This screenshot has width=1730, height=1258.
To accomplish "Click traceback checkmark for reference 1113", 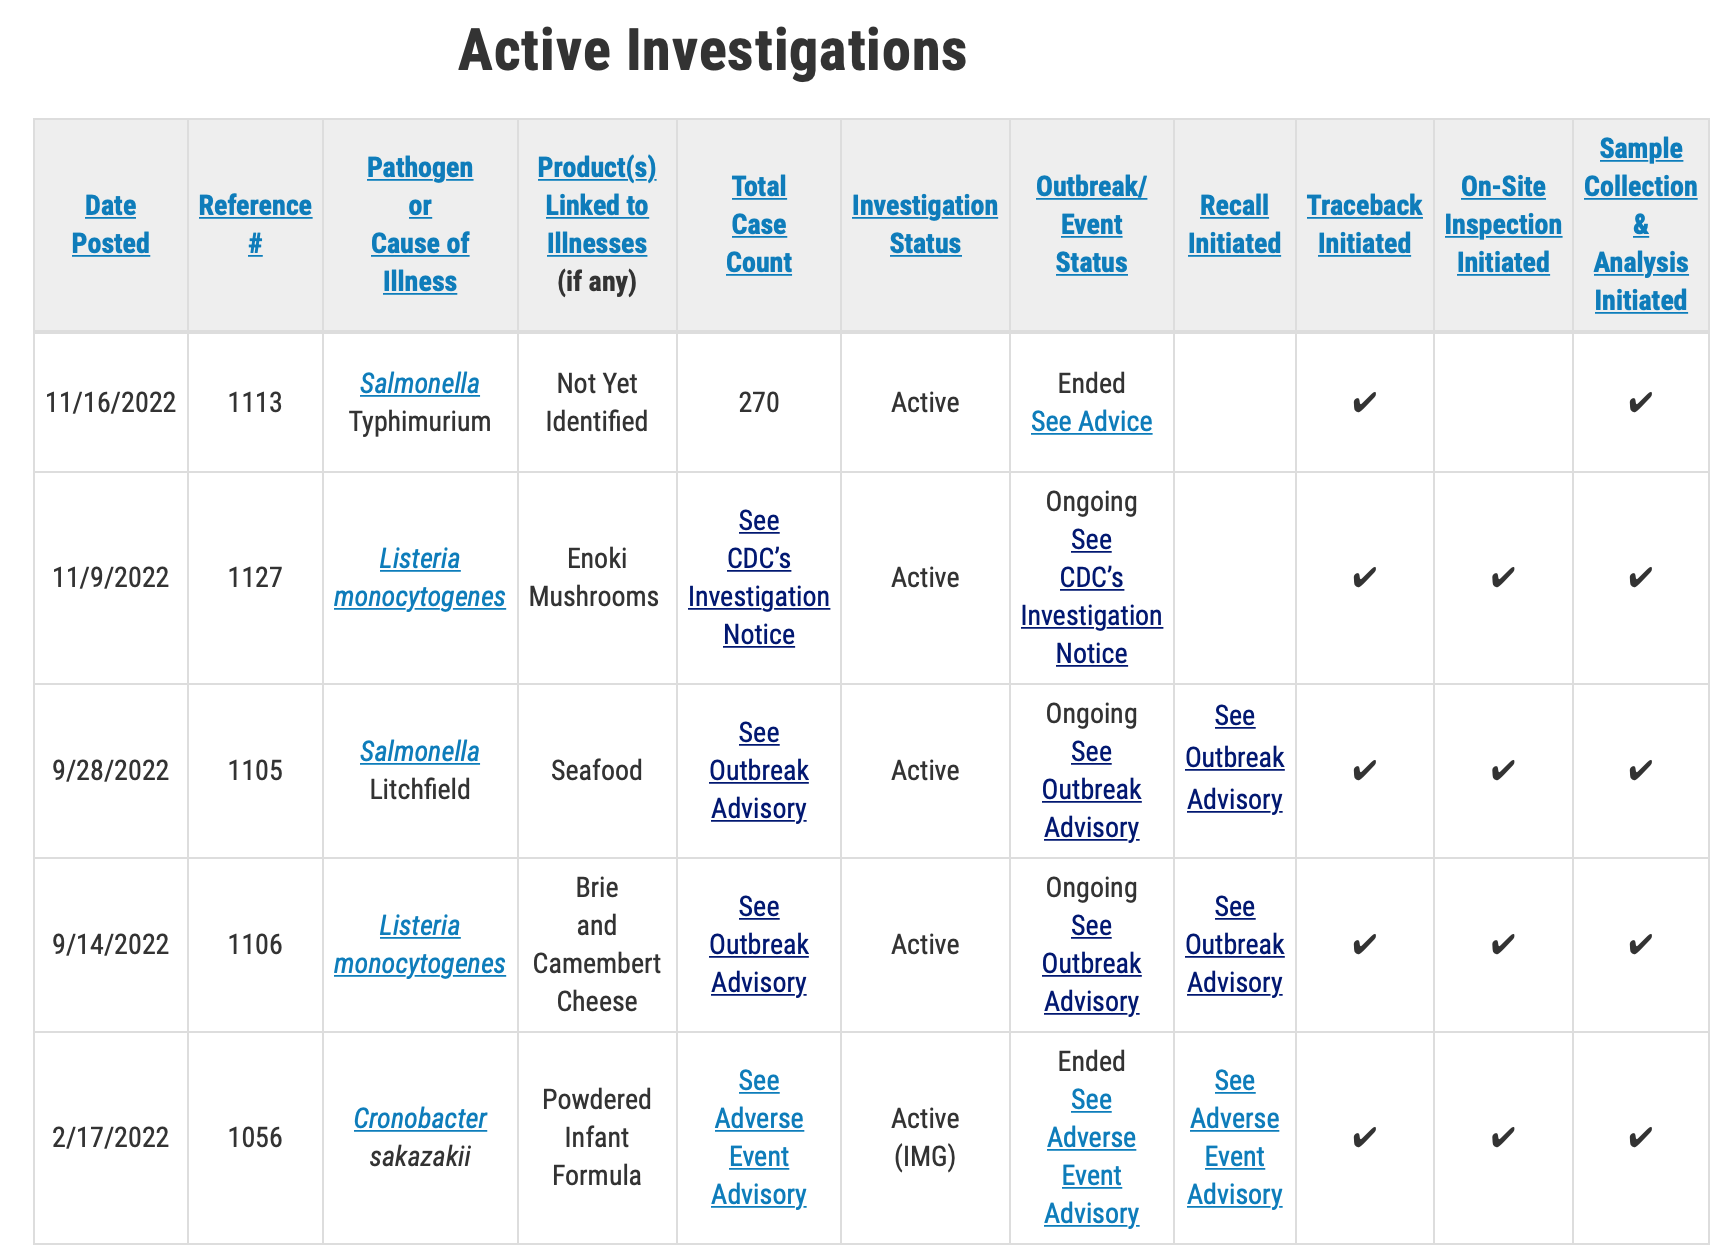I will (1364, 402).
